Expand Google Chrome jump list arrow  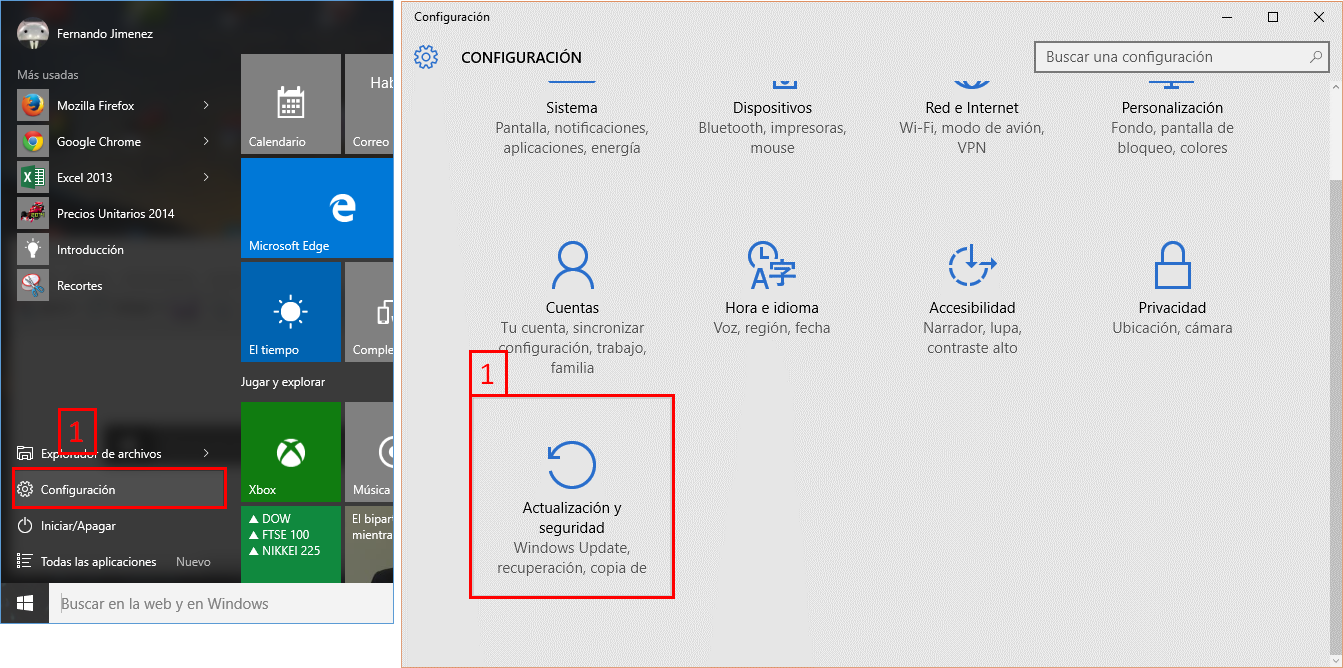tap(206, 141)
